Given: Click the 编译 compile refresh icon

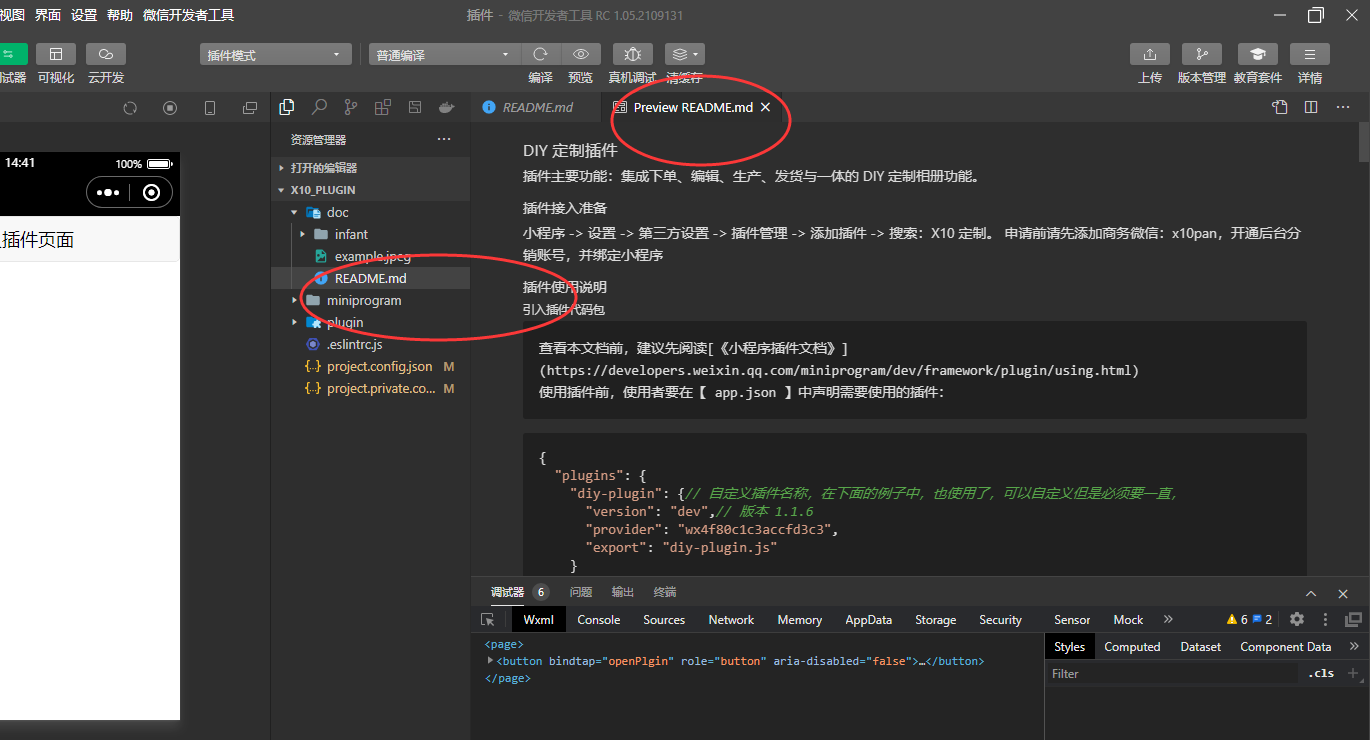Looking at the screenshot, I should pos(541,54).
